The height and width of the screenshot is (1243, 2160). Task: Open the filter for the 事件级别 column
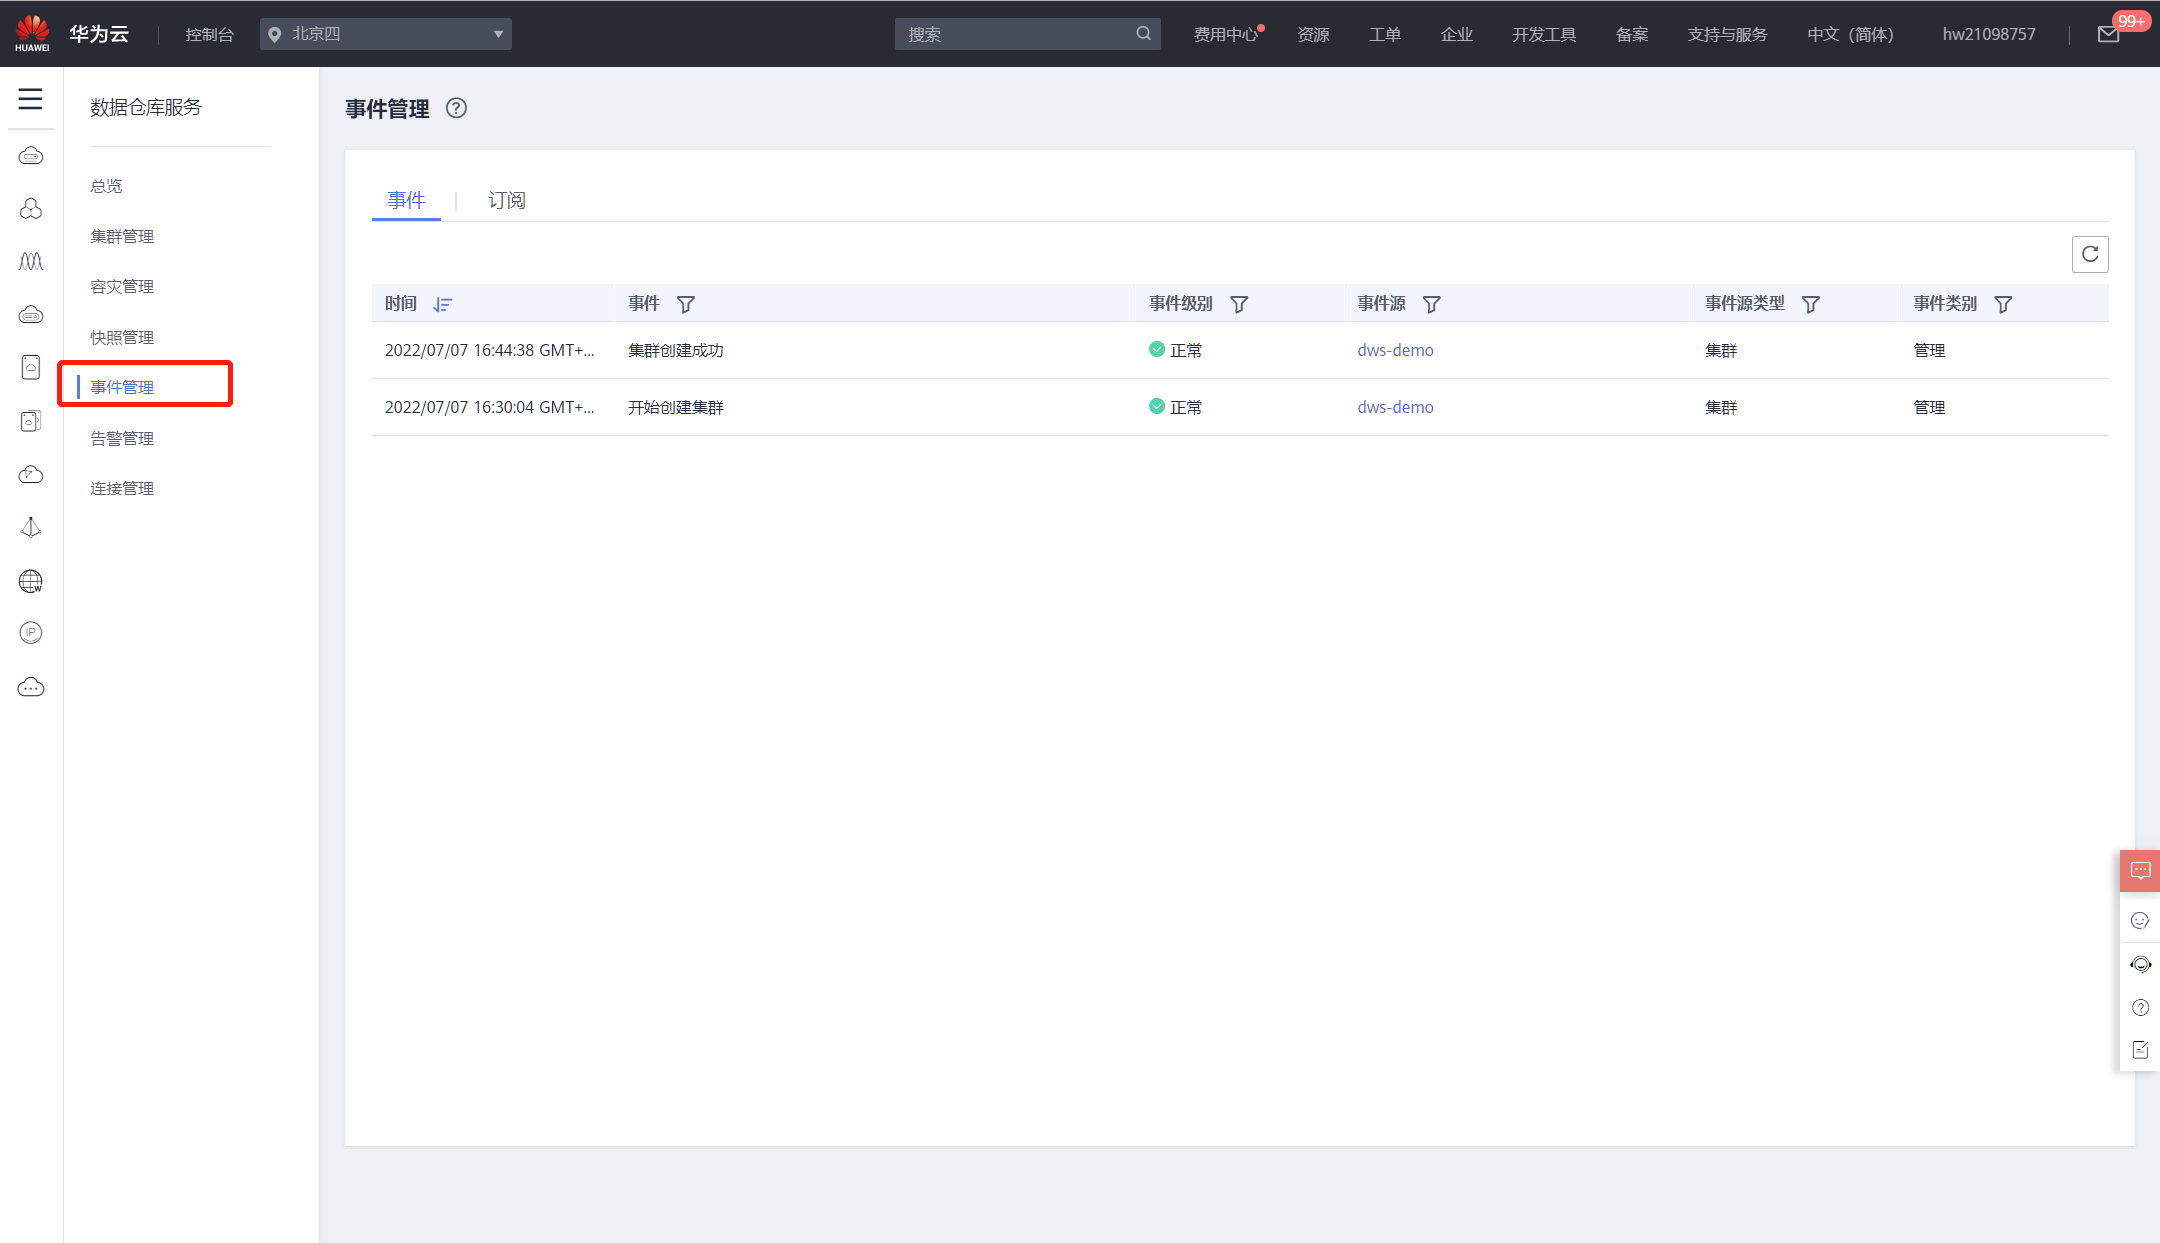1238,304
